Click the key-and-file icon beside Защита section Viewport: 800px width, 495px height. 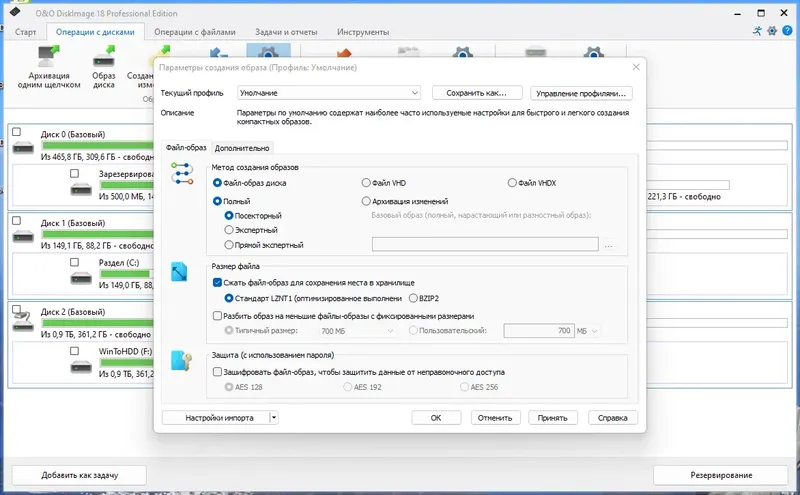tap(181, 361)
